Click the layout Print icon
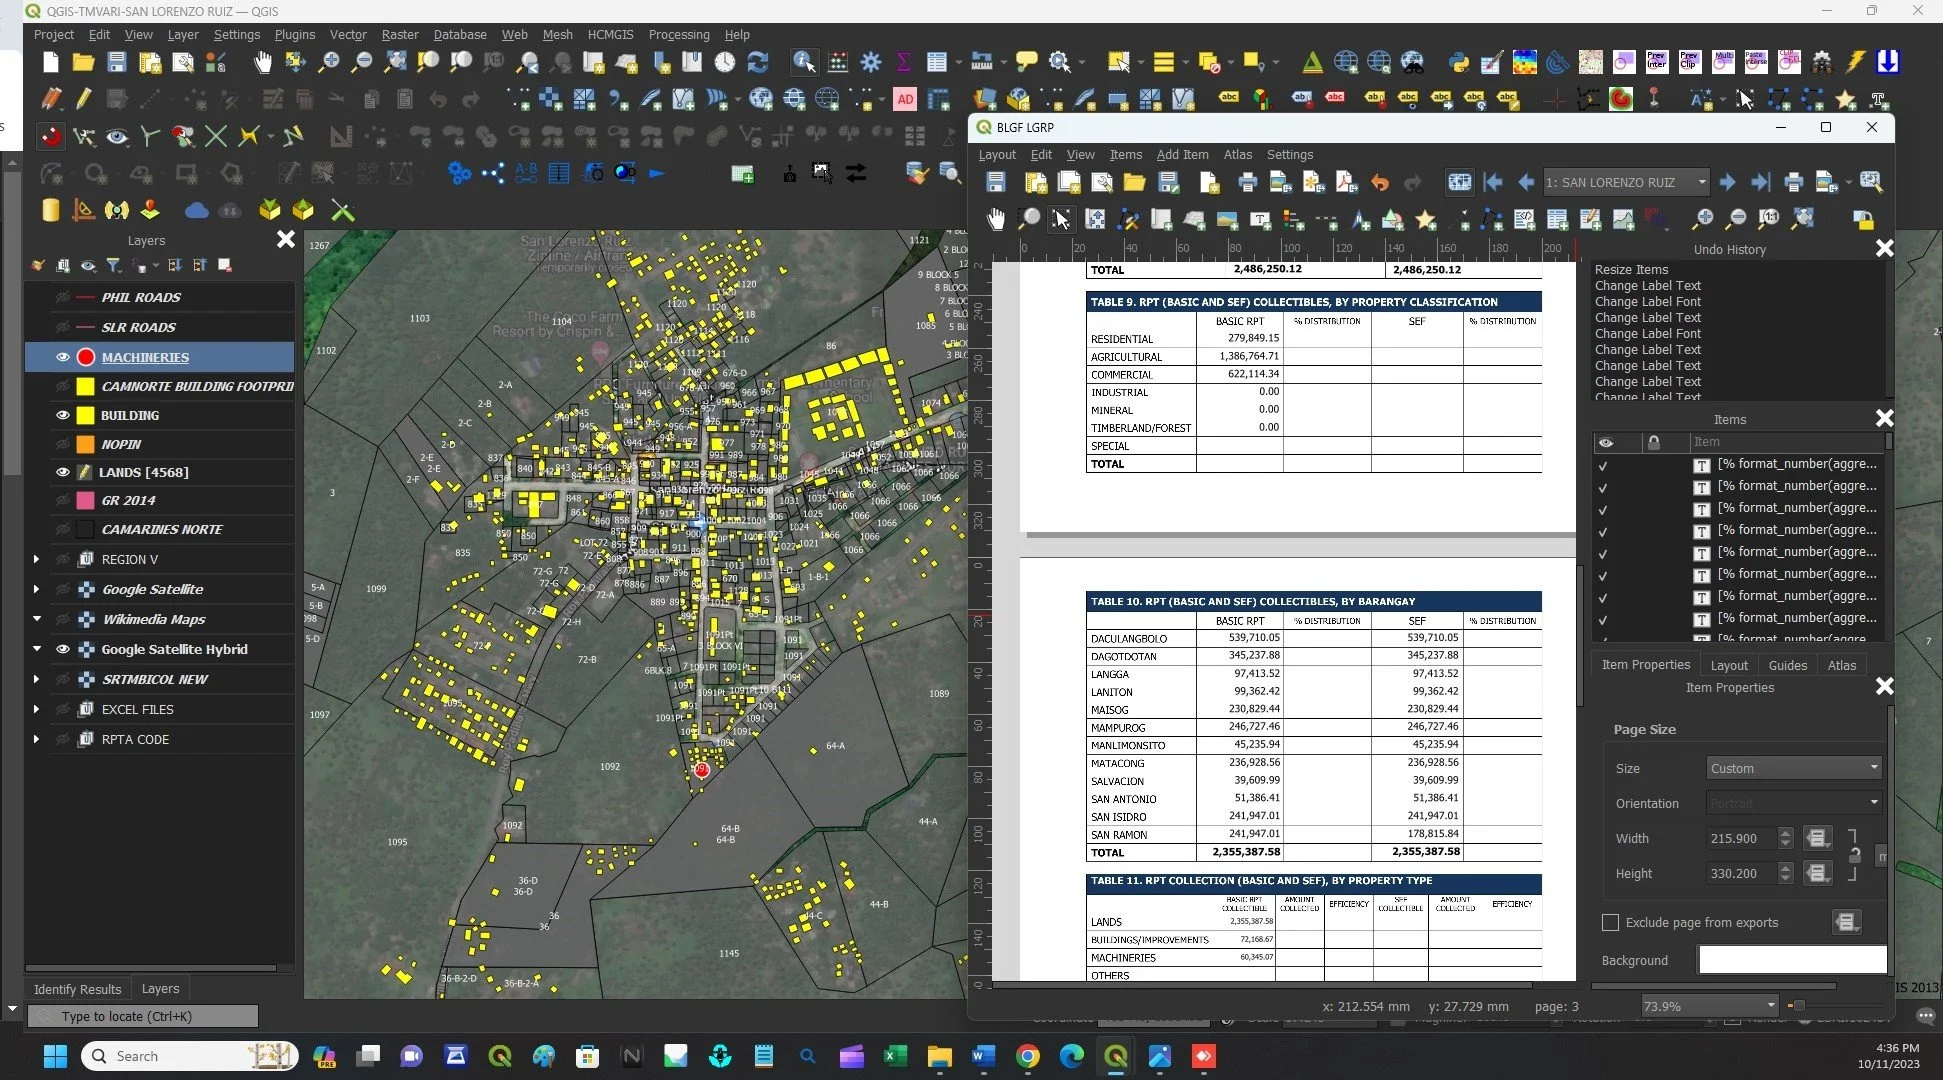The height and width of the screenshot is (1080, 1943). 1247,183
